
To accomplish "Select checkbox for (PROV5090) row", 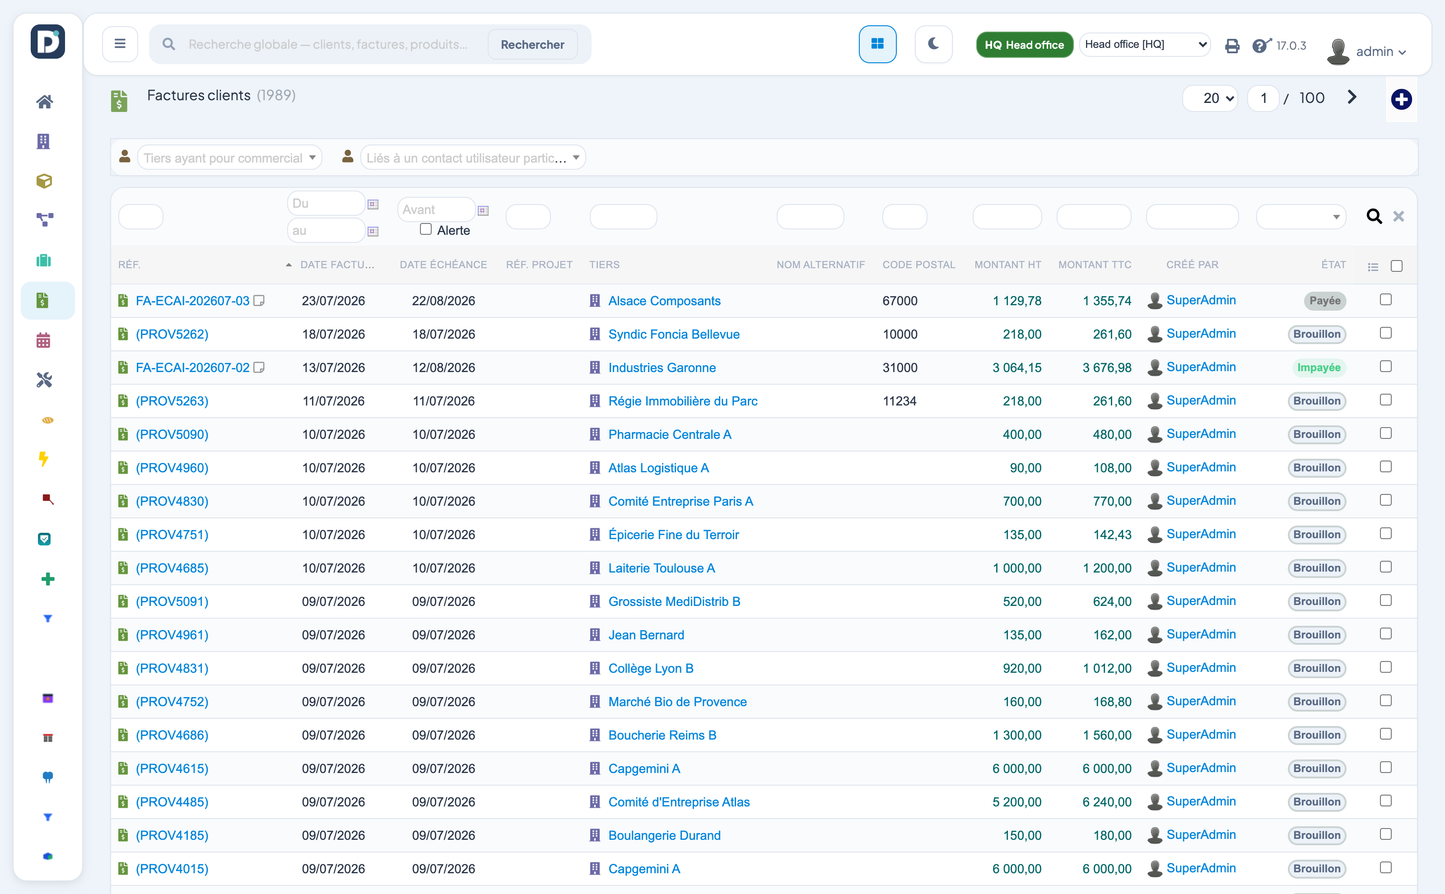I will click(1386, 433).
